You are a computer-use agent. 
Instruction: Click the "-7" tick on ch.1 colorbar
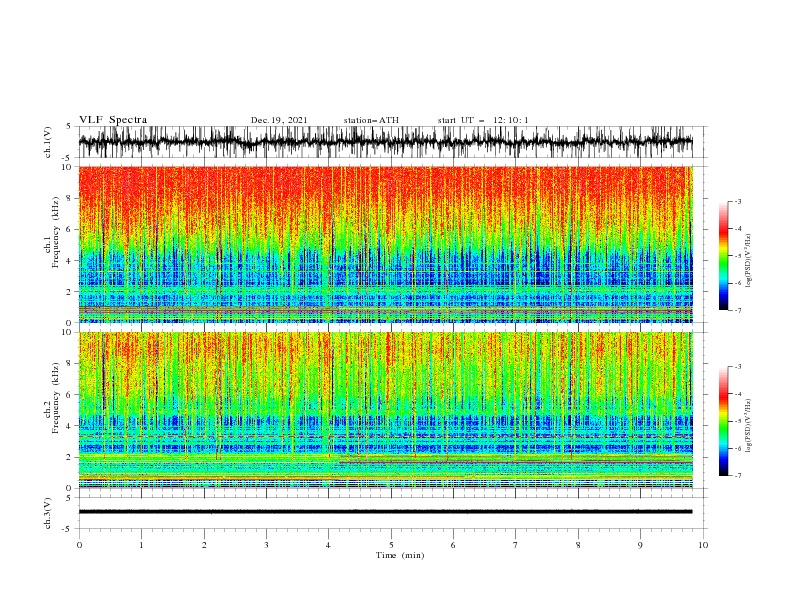click(x=738, y=310)
